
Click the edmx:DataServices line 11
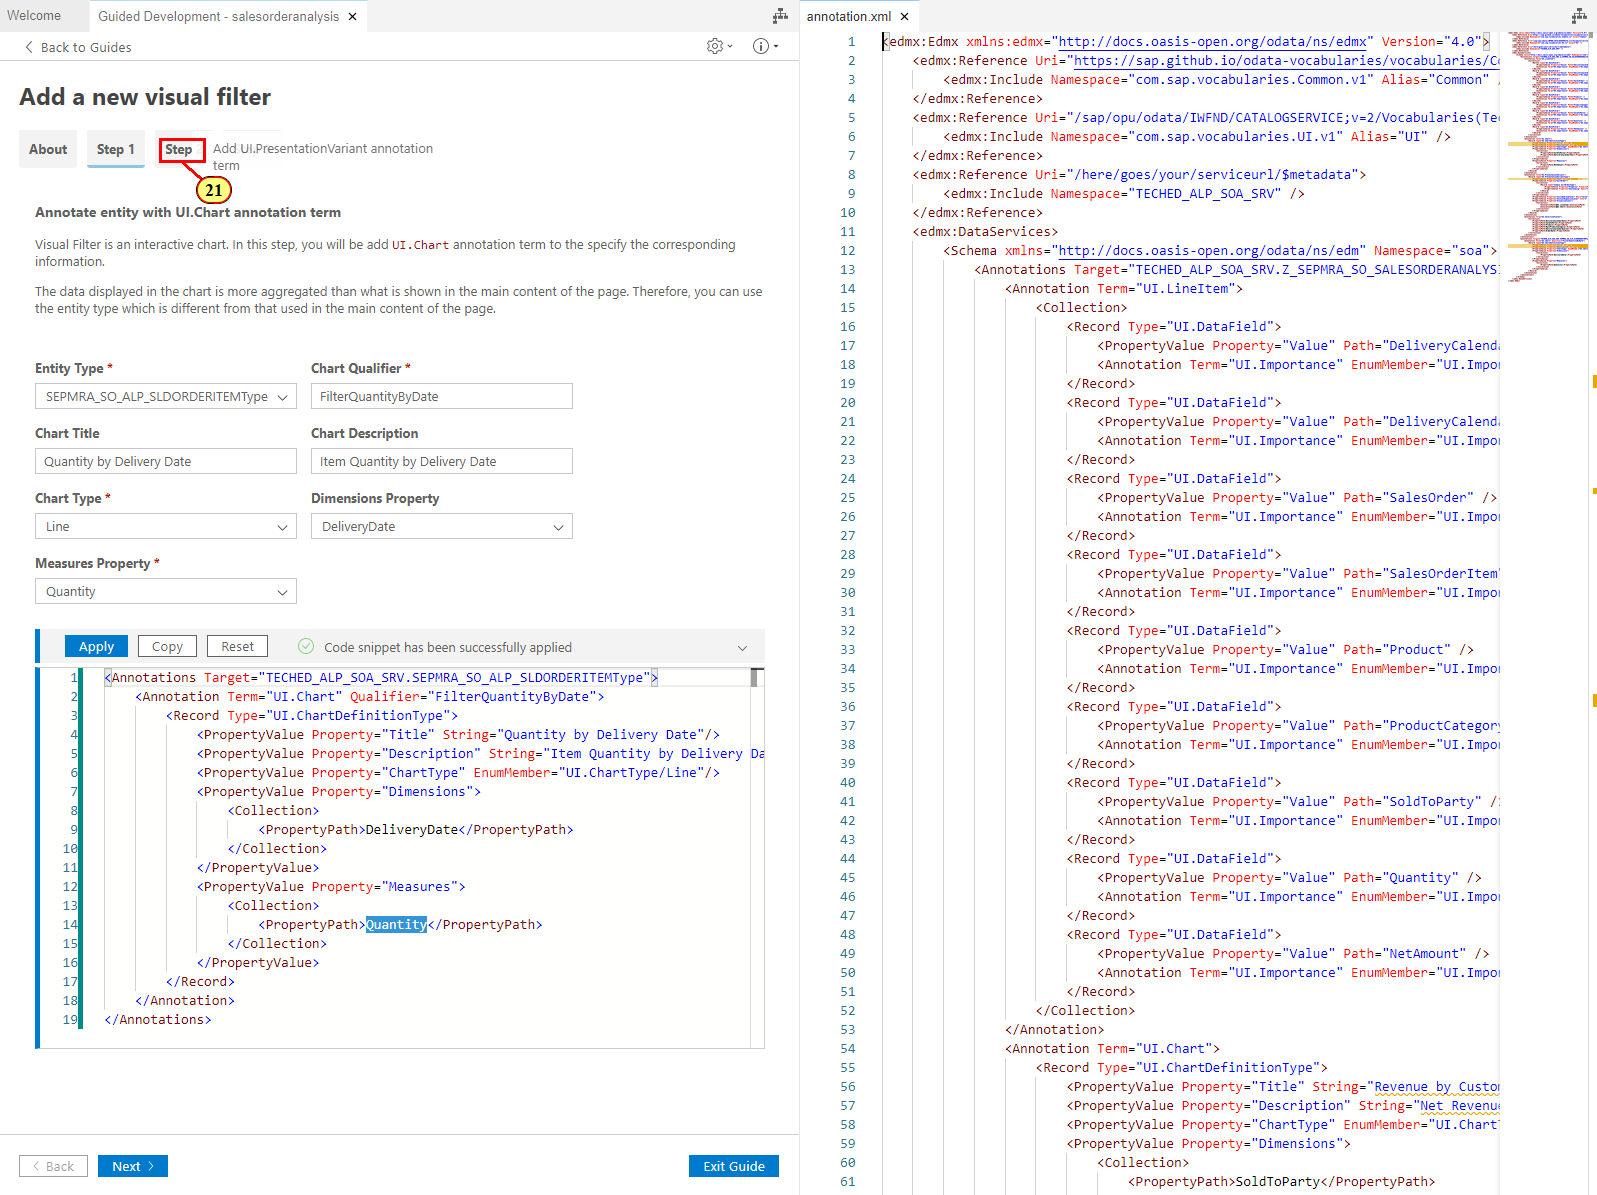point(985,231)
